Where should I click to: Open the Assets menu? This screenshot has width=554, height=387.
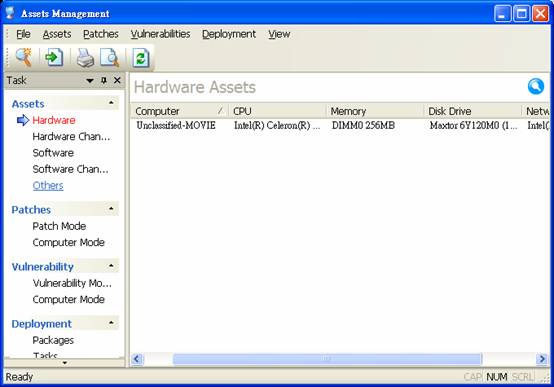pos(57,34)
